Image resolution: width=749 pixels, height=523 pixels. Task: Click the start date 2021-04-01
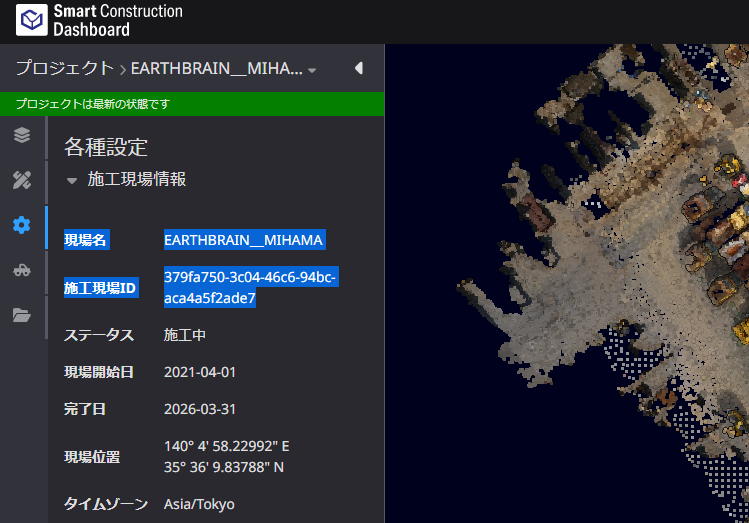click(x=200, y=372)
